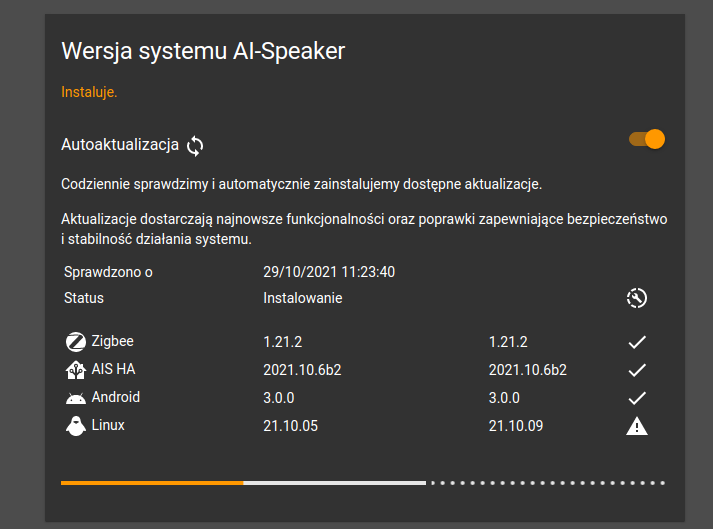Click the available Android version 3.0.0
Image resolution: width=713 pixels, height=529 pixels.
click(x=504, y=398)
